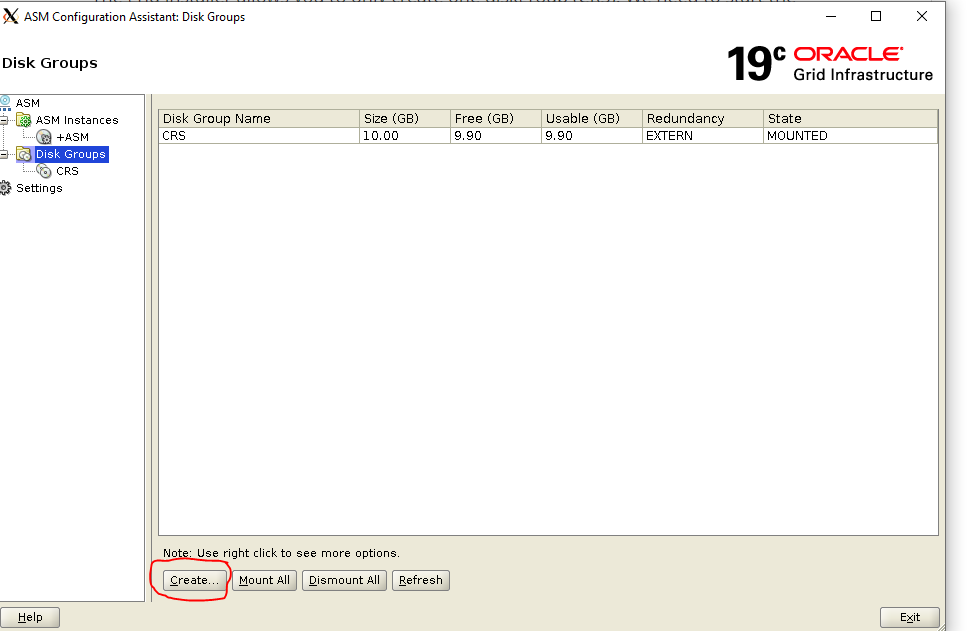Image resolution: width=967 pixels, height=631 pixels.
Task: Click the Settings gear icon
Action: tap(5, 188)
